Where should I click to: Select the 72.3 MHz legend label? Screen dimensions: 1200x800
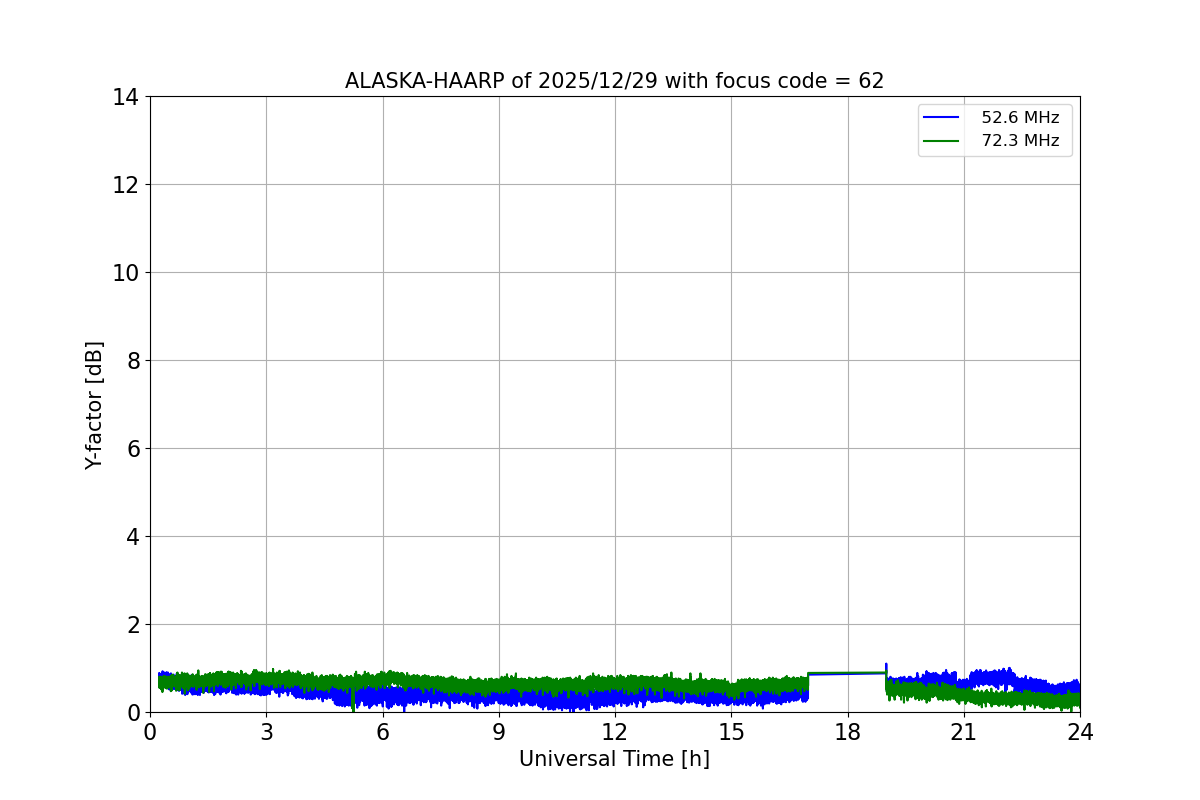coord(1020,141)
